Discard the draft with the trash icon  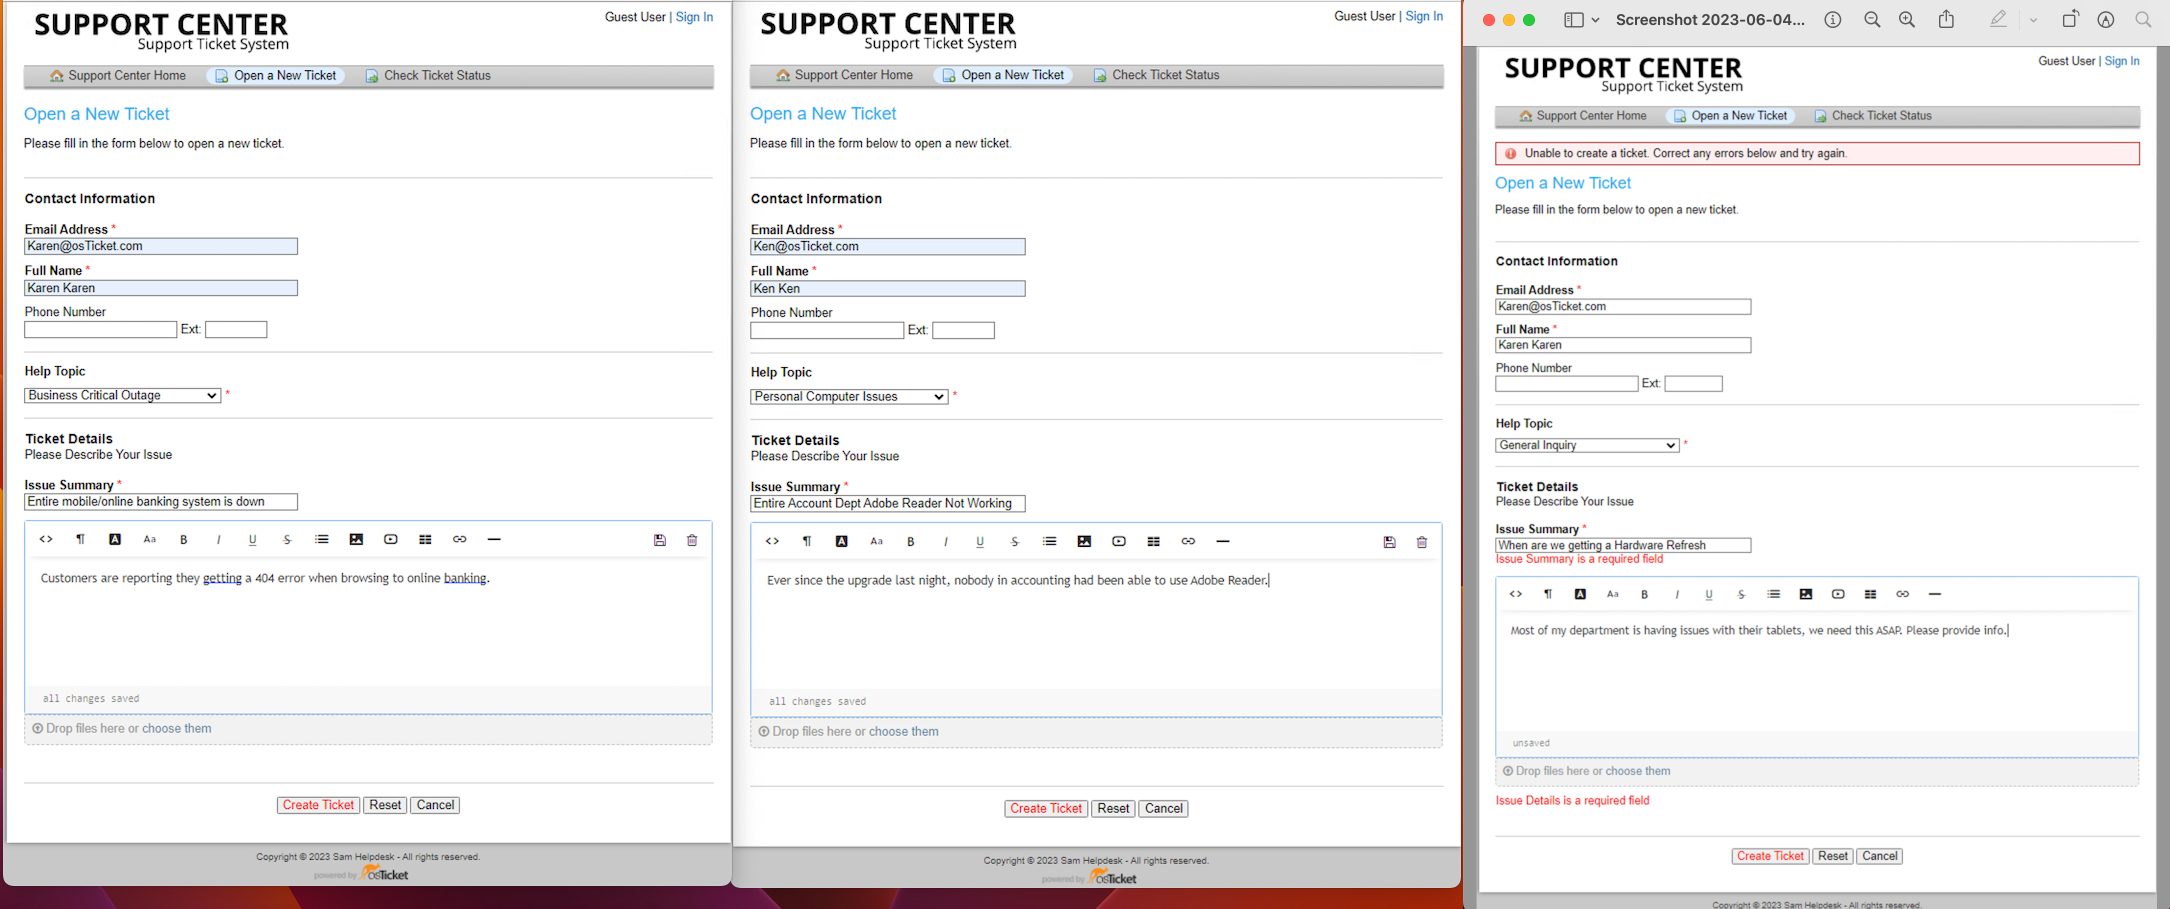[691, 539]
